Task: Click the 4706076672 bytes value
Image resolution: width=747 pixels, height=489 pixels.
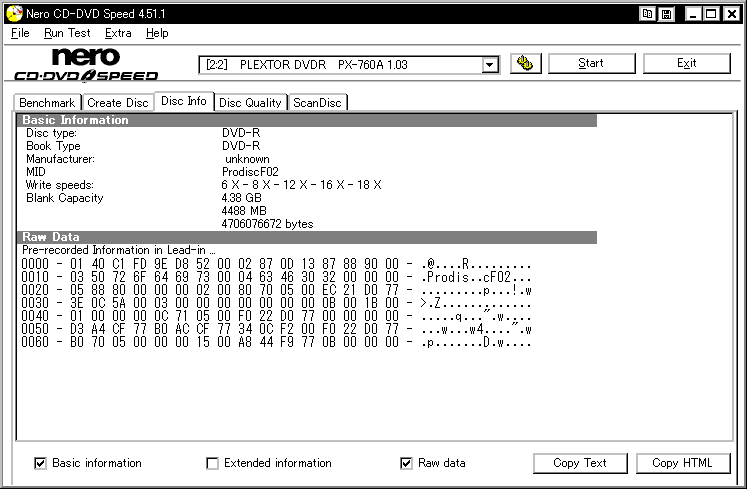Action: point(267,224)
